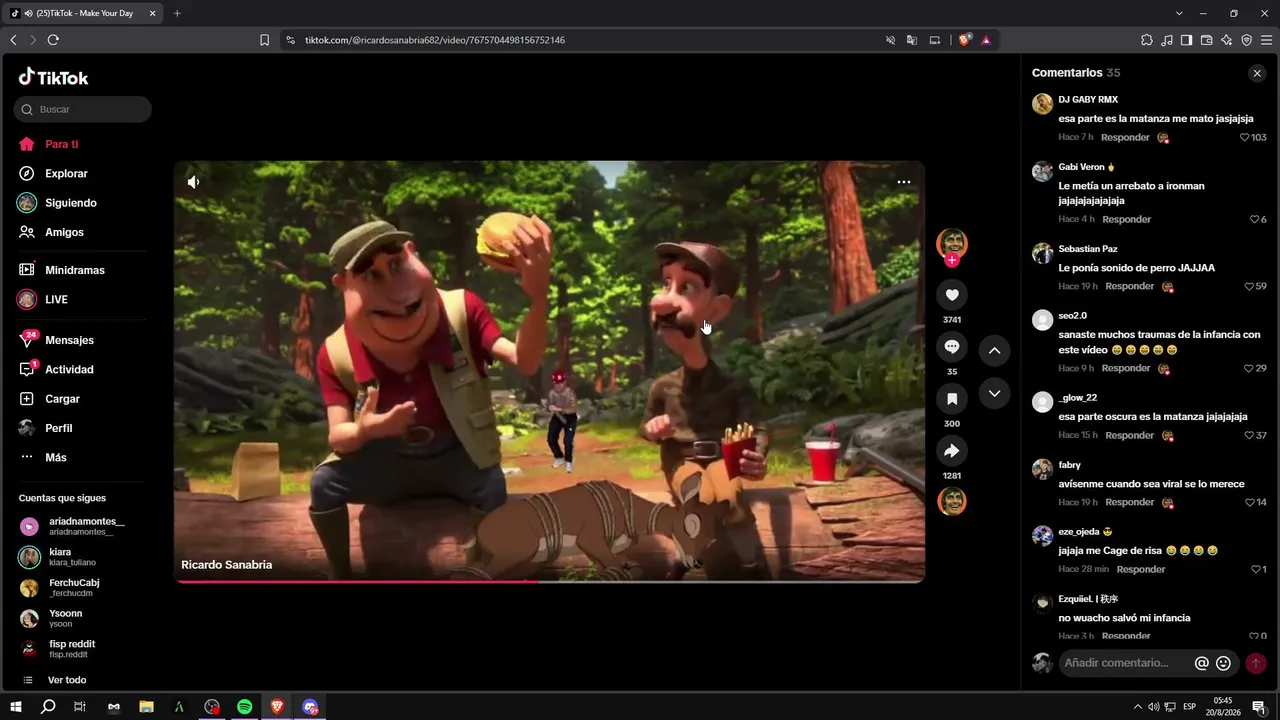Image resolution: width=1280 pixels, height=720 pixels.
Task: Open the browser Extensions puzzle icon
Action: click(x=1146, y=40)
